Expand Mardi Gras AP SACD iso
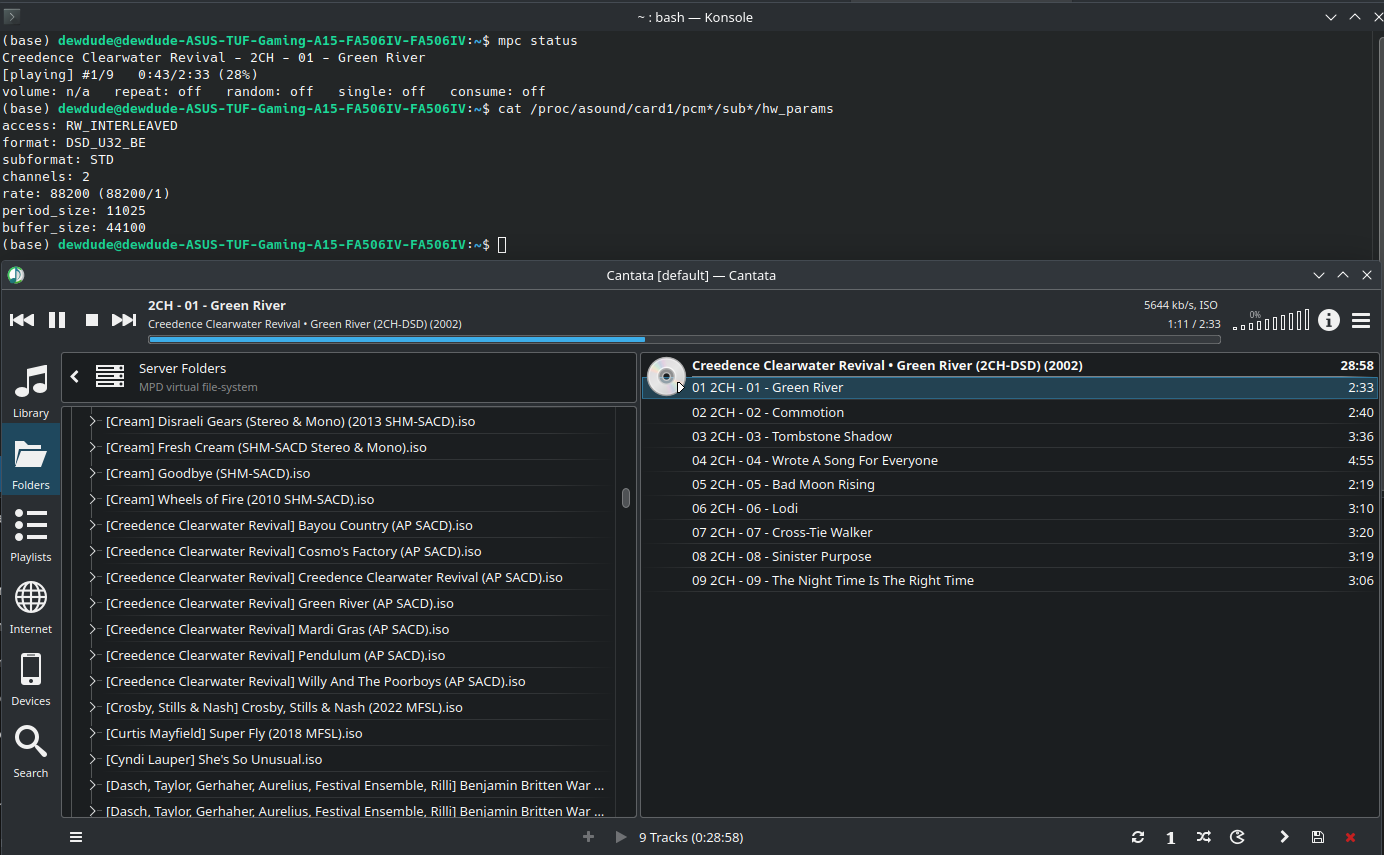This screenshot has height=855, width=1384. tap(92, 629)
